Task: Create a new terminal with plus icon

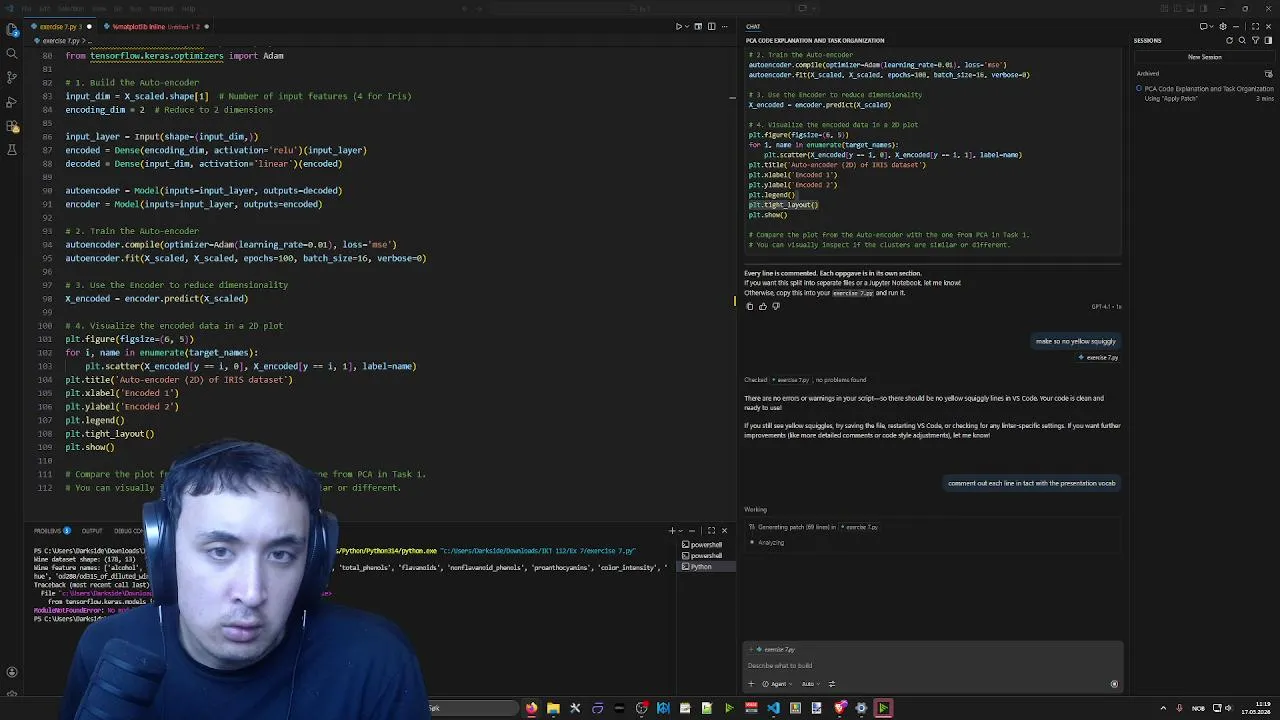Action: (672, 531)
